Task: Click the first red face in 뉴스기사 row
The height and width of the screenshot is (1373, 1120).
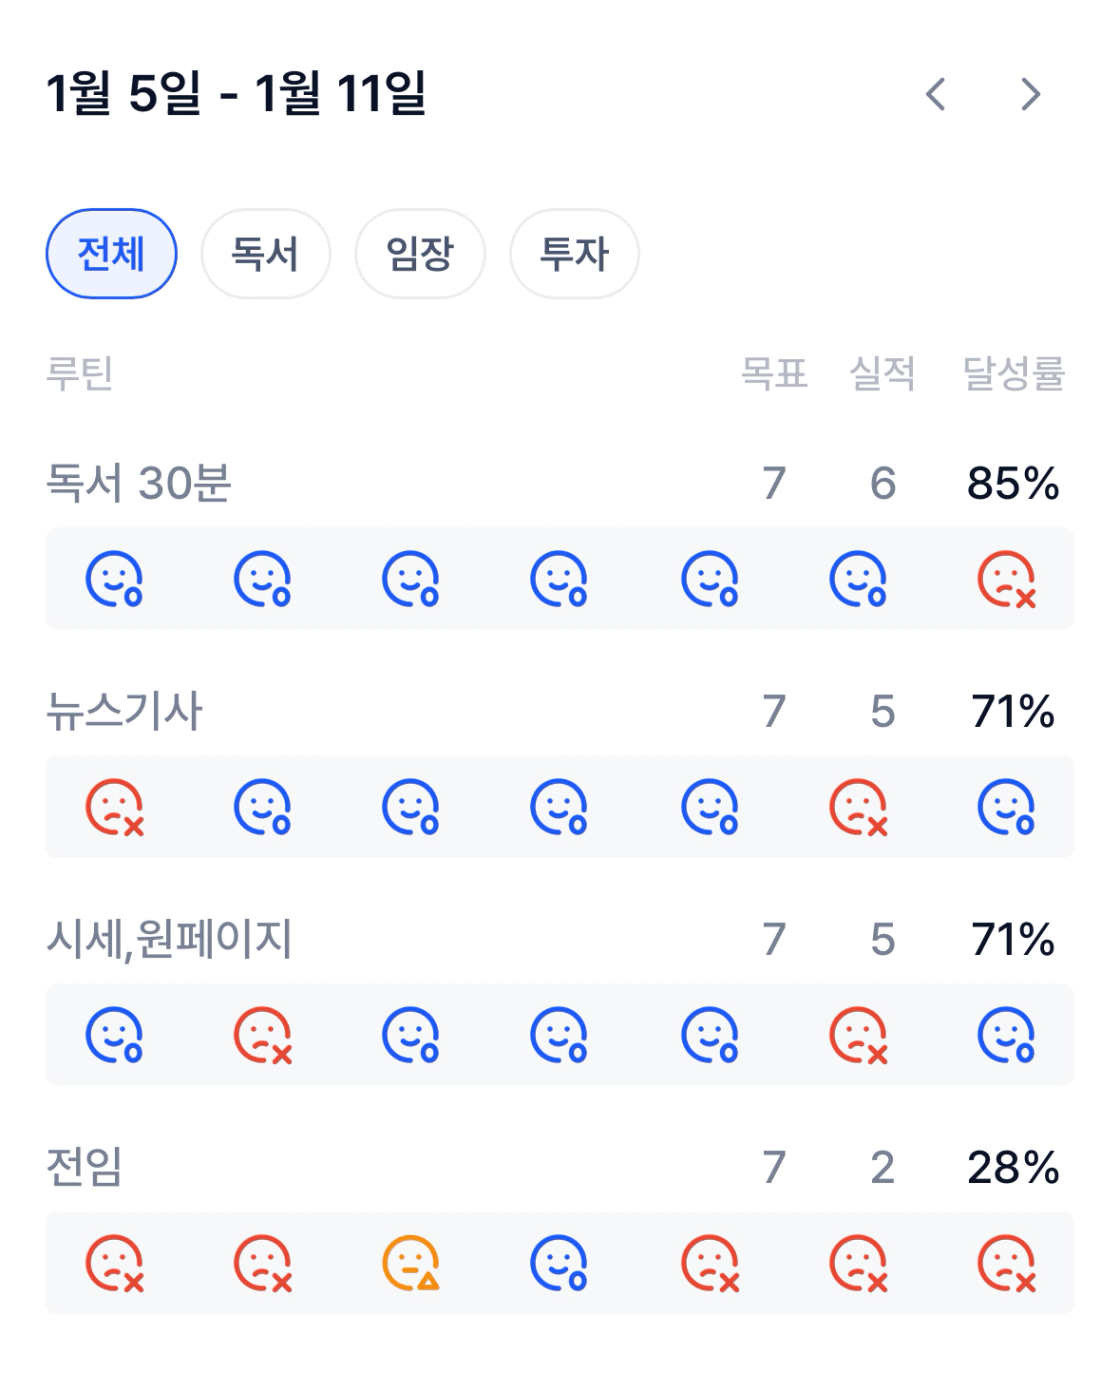Action: click(114, 807)
